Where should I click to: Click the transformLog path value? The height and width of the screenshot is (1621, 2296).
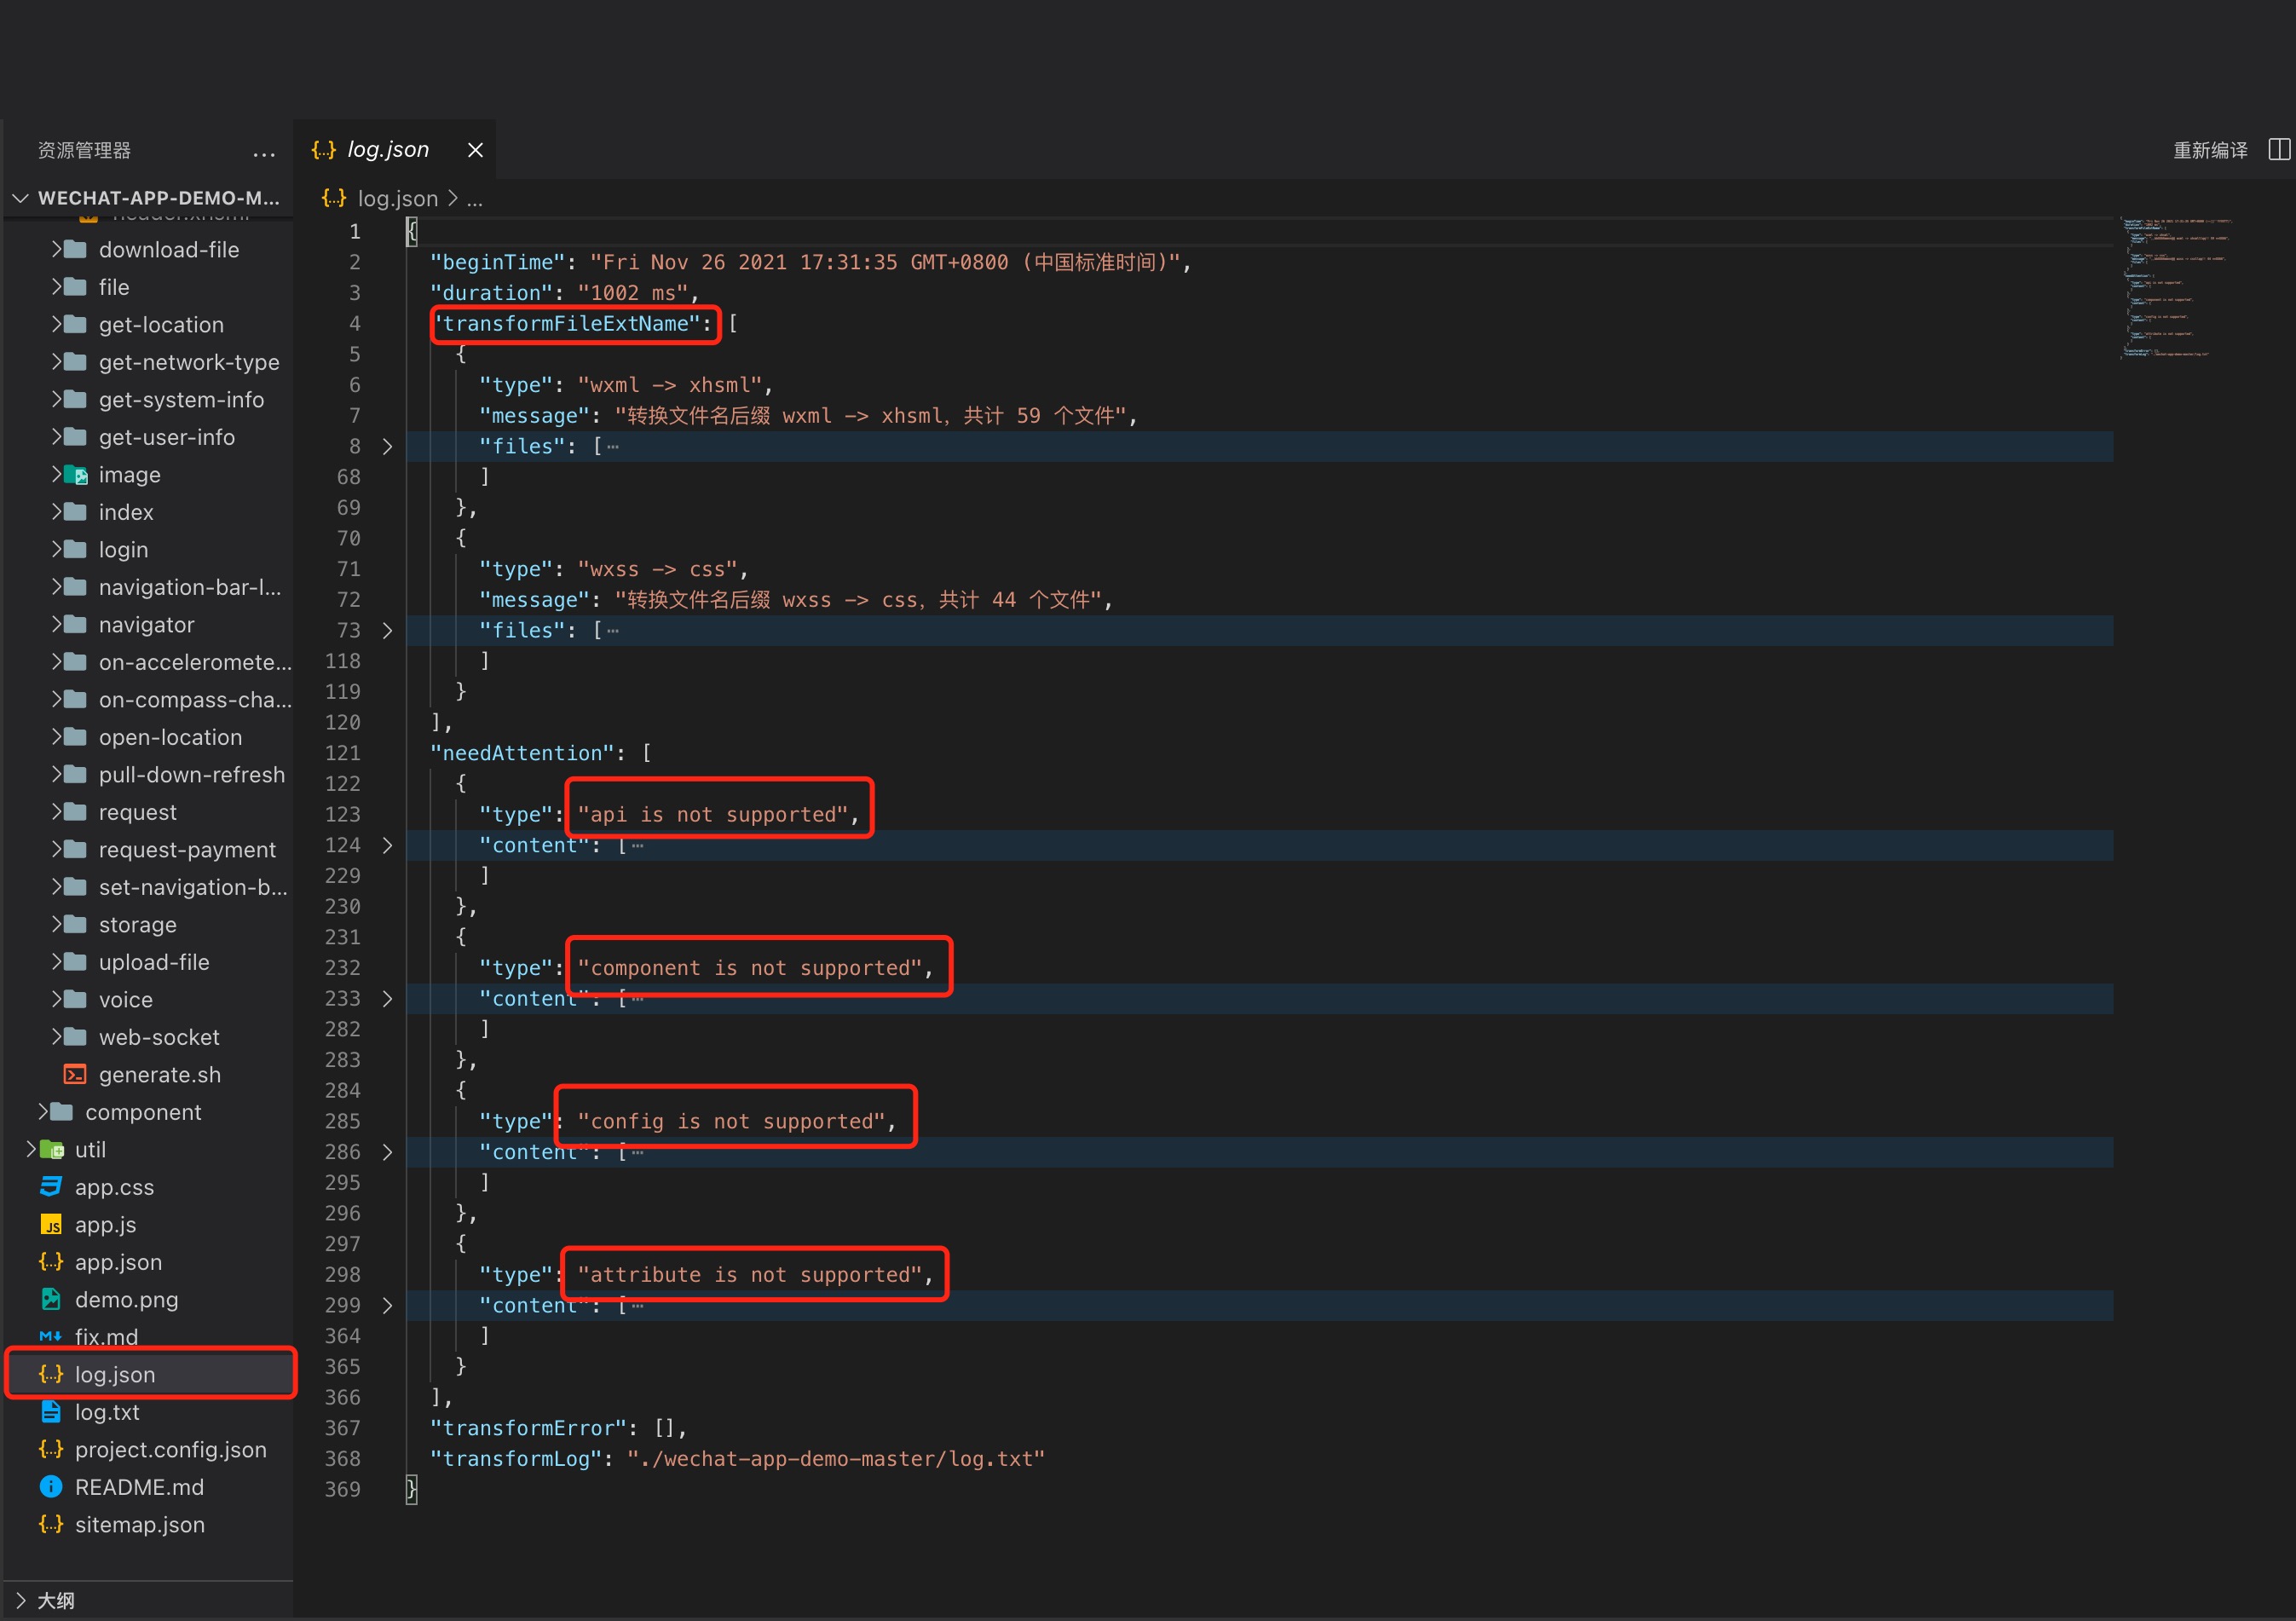(x=835, y=1458)
